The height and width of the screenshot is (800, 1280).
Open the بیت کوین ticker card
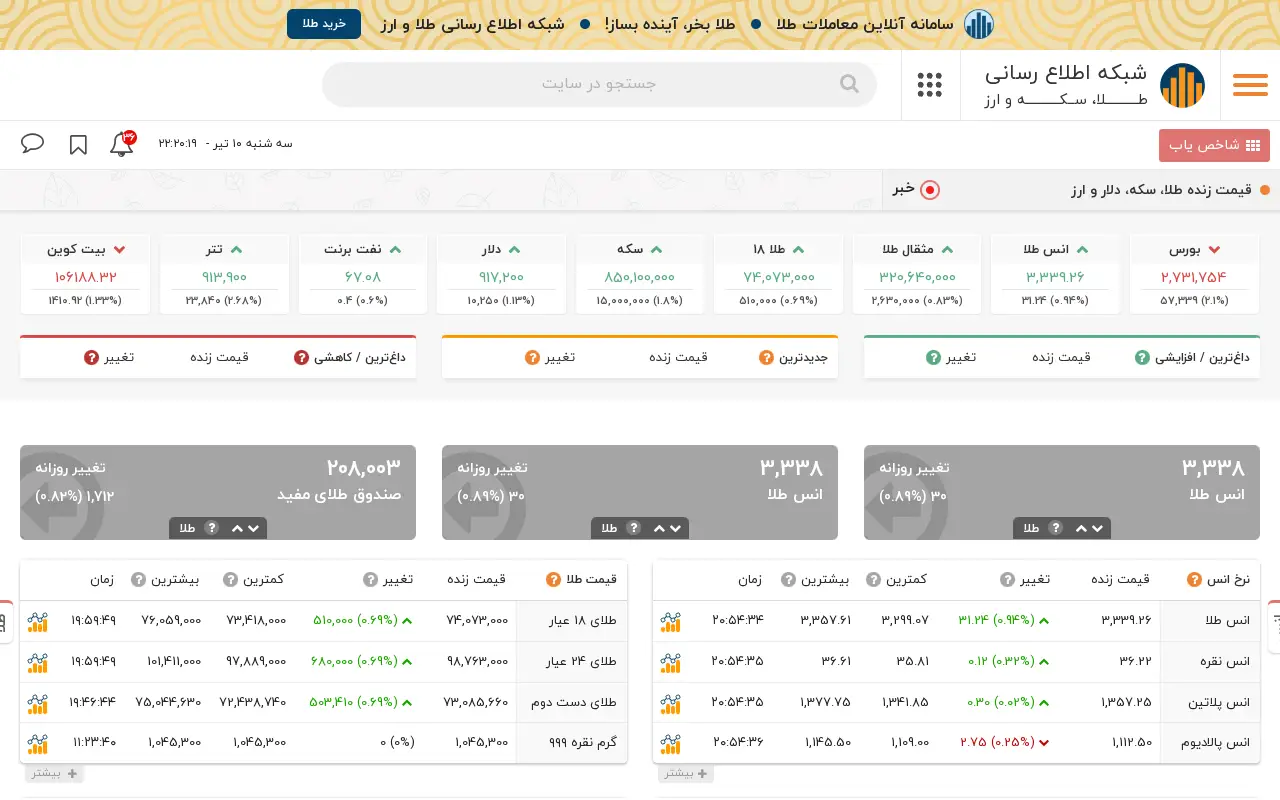(x=86, y=274)
